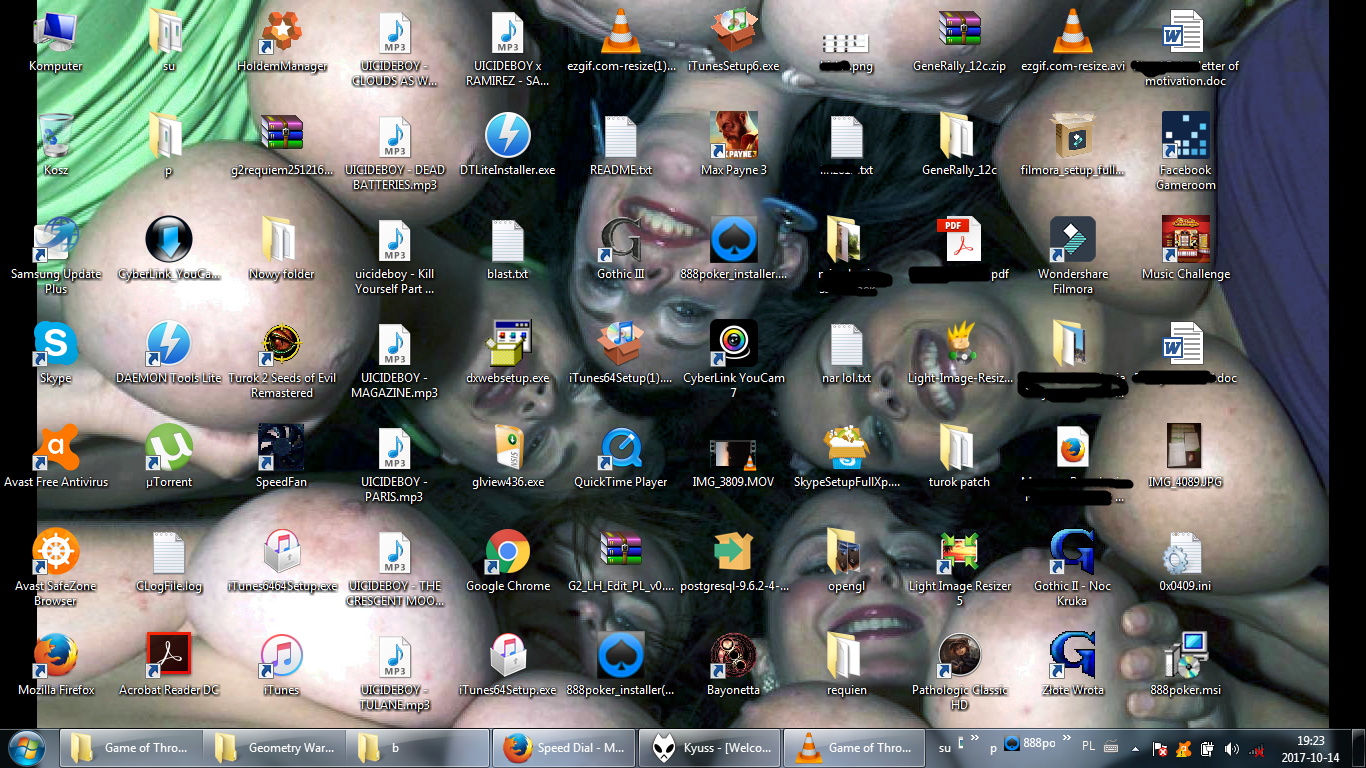
Task: Select the Kosz recycle bin icon
Action: tap(56, 145)
